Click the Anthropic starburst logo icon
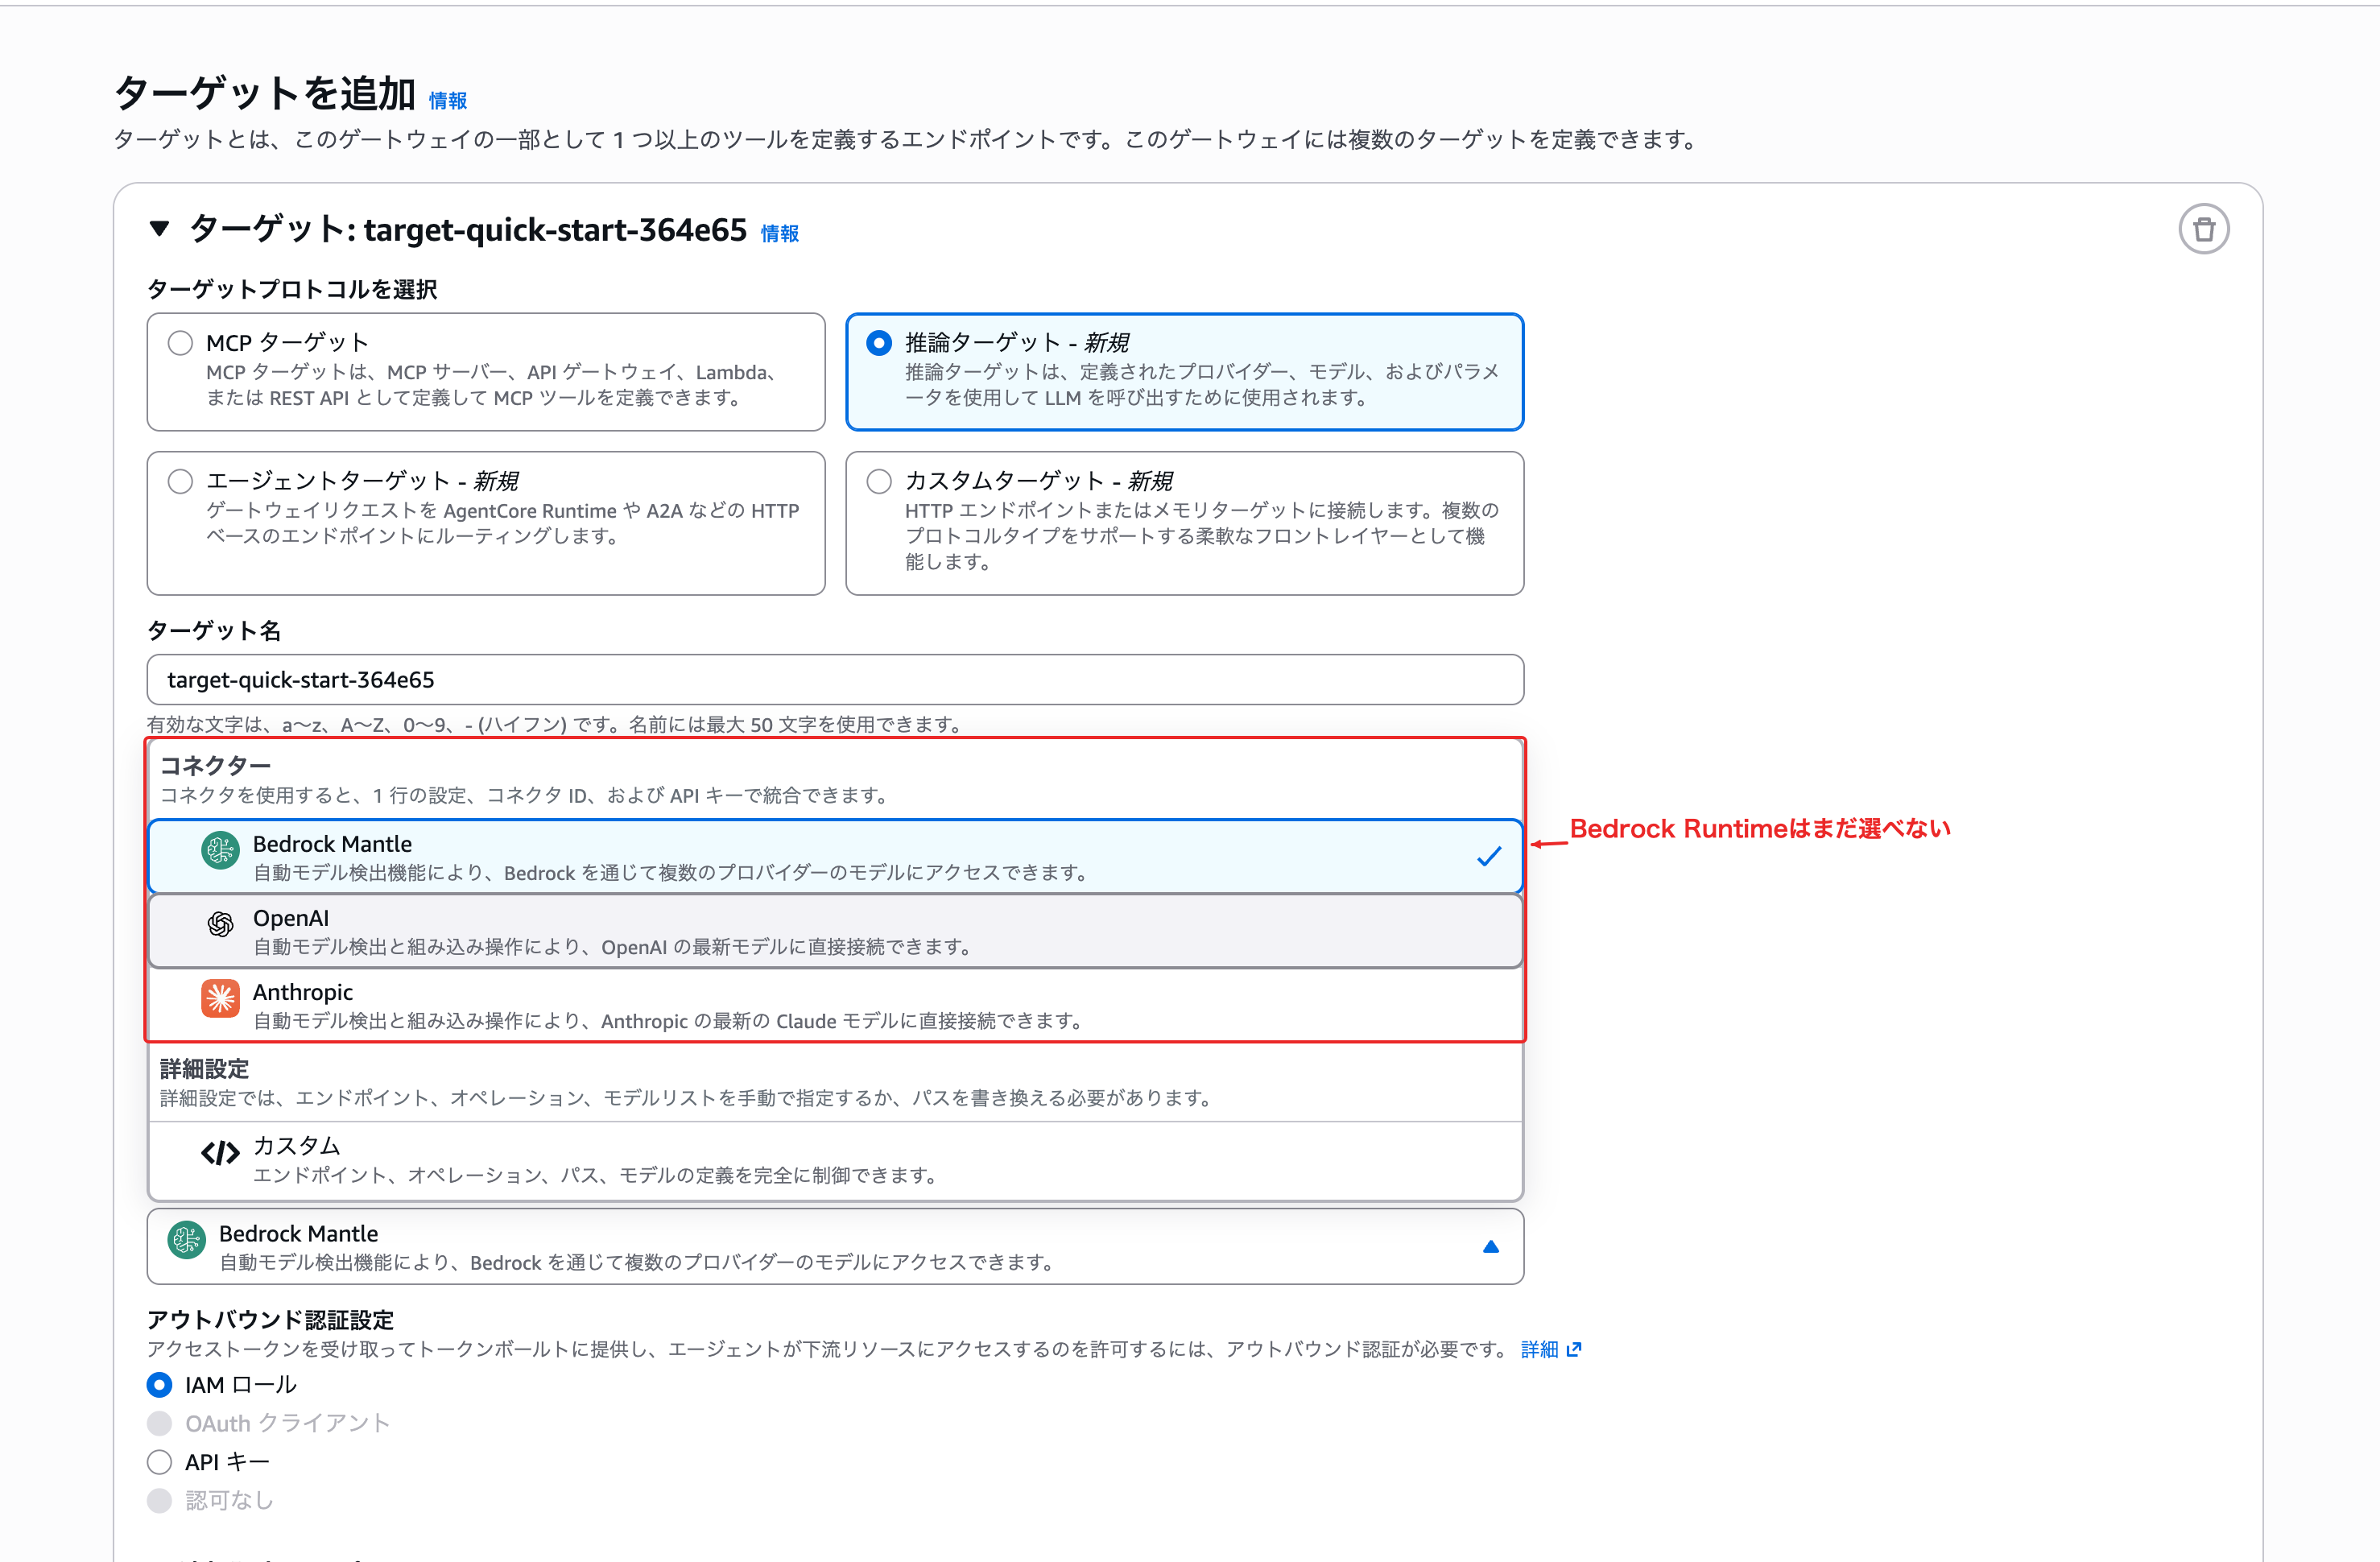Image resolution: width=2380 pixels, height=1562 pixels. tap(220, 998)
